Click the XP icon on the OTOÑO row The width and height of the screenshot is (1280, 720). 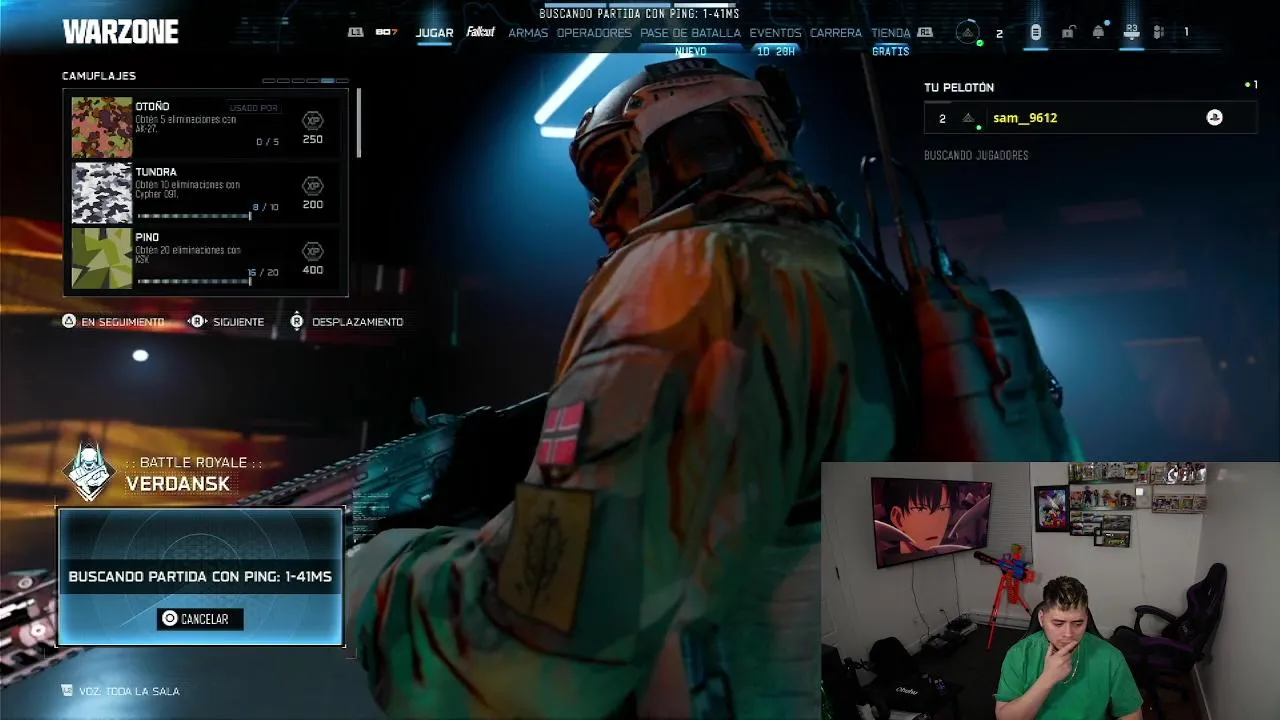tap(313, 120)
